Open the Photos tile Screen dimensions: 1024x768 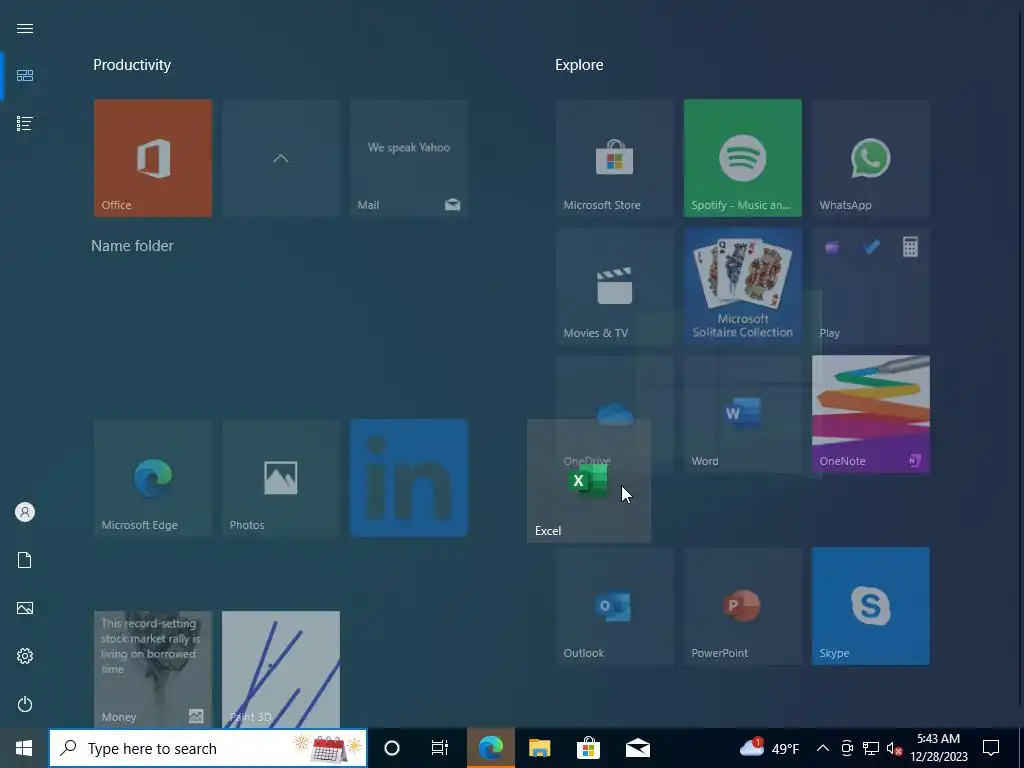(281, 477)
